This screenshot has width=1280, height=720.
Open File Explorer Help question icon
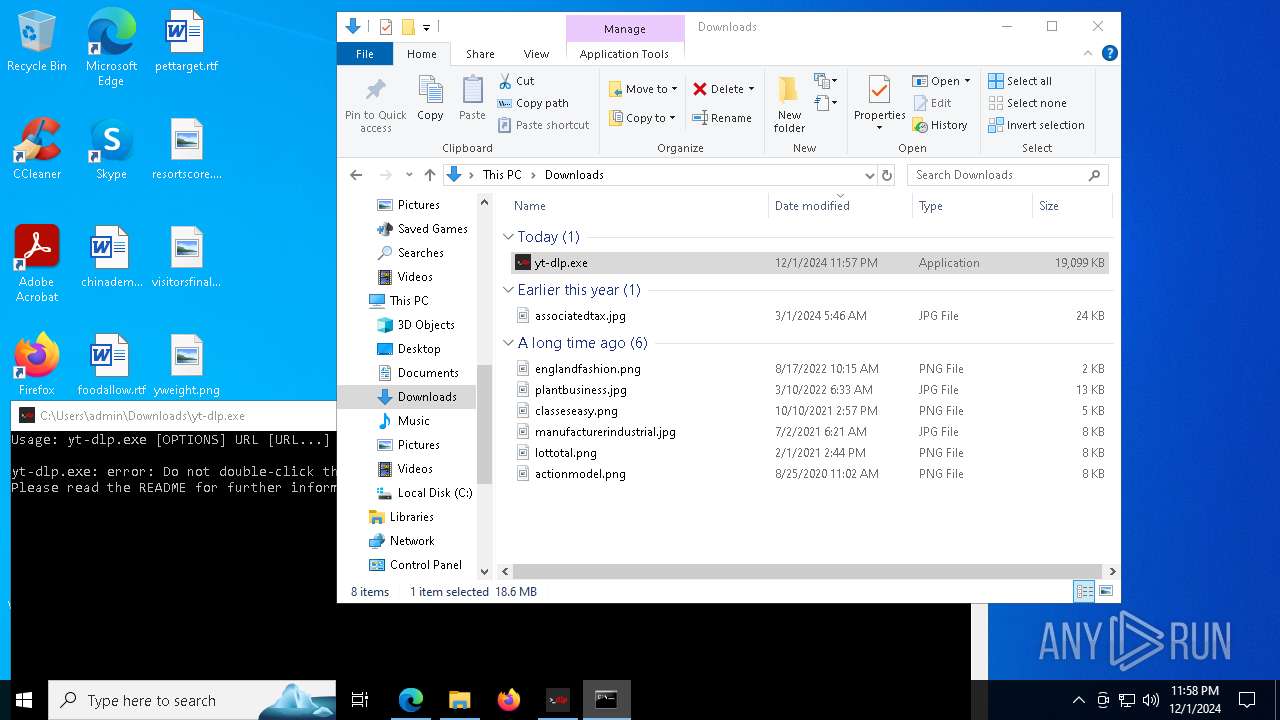coord(1109,54)
